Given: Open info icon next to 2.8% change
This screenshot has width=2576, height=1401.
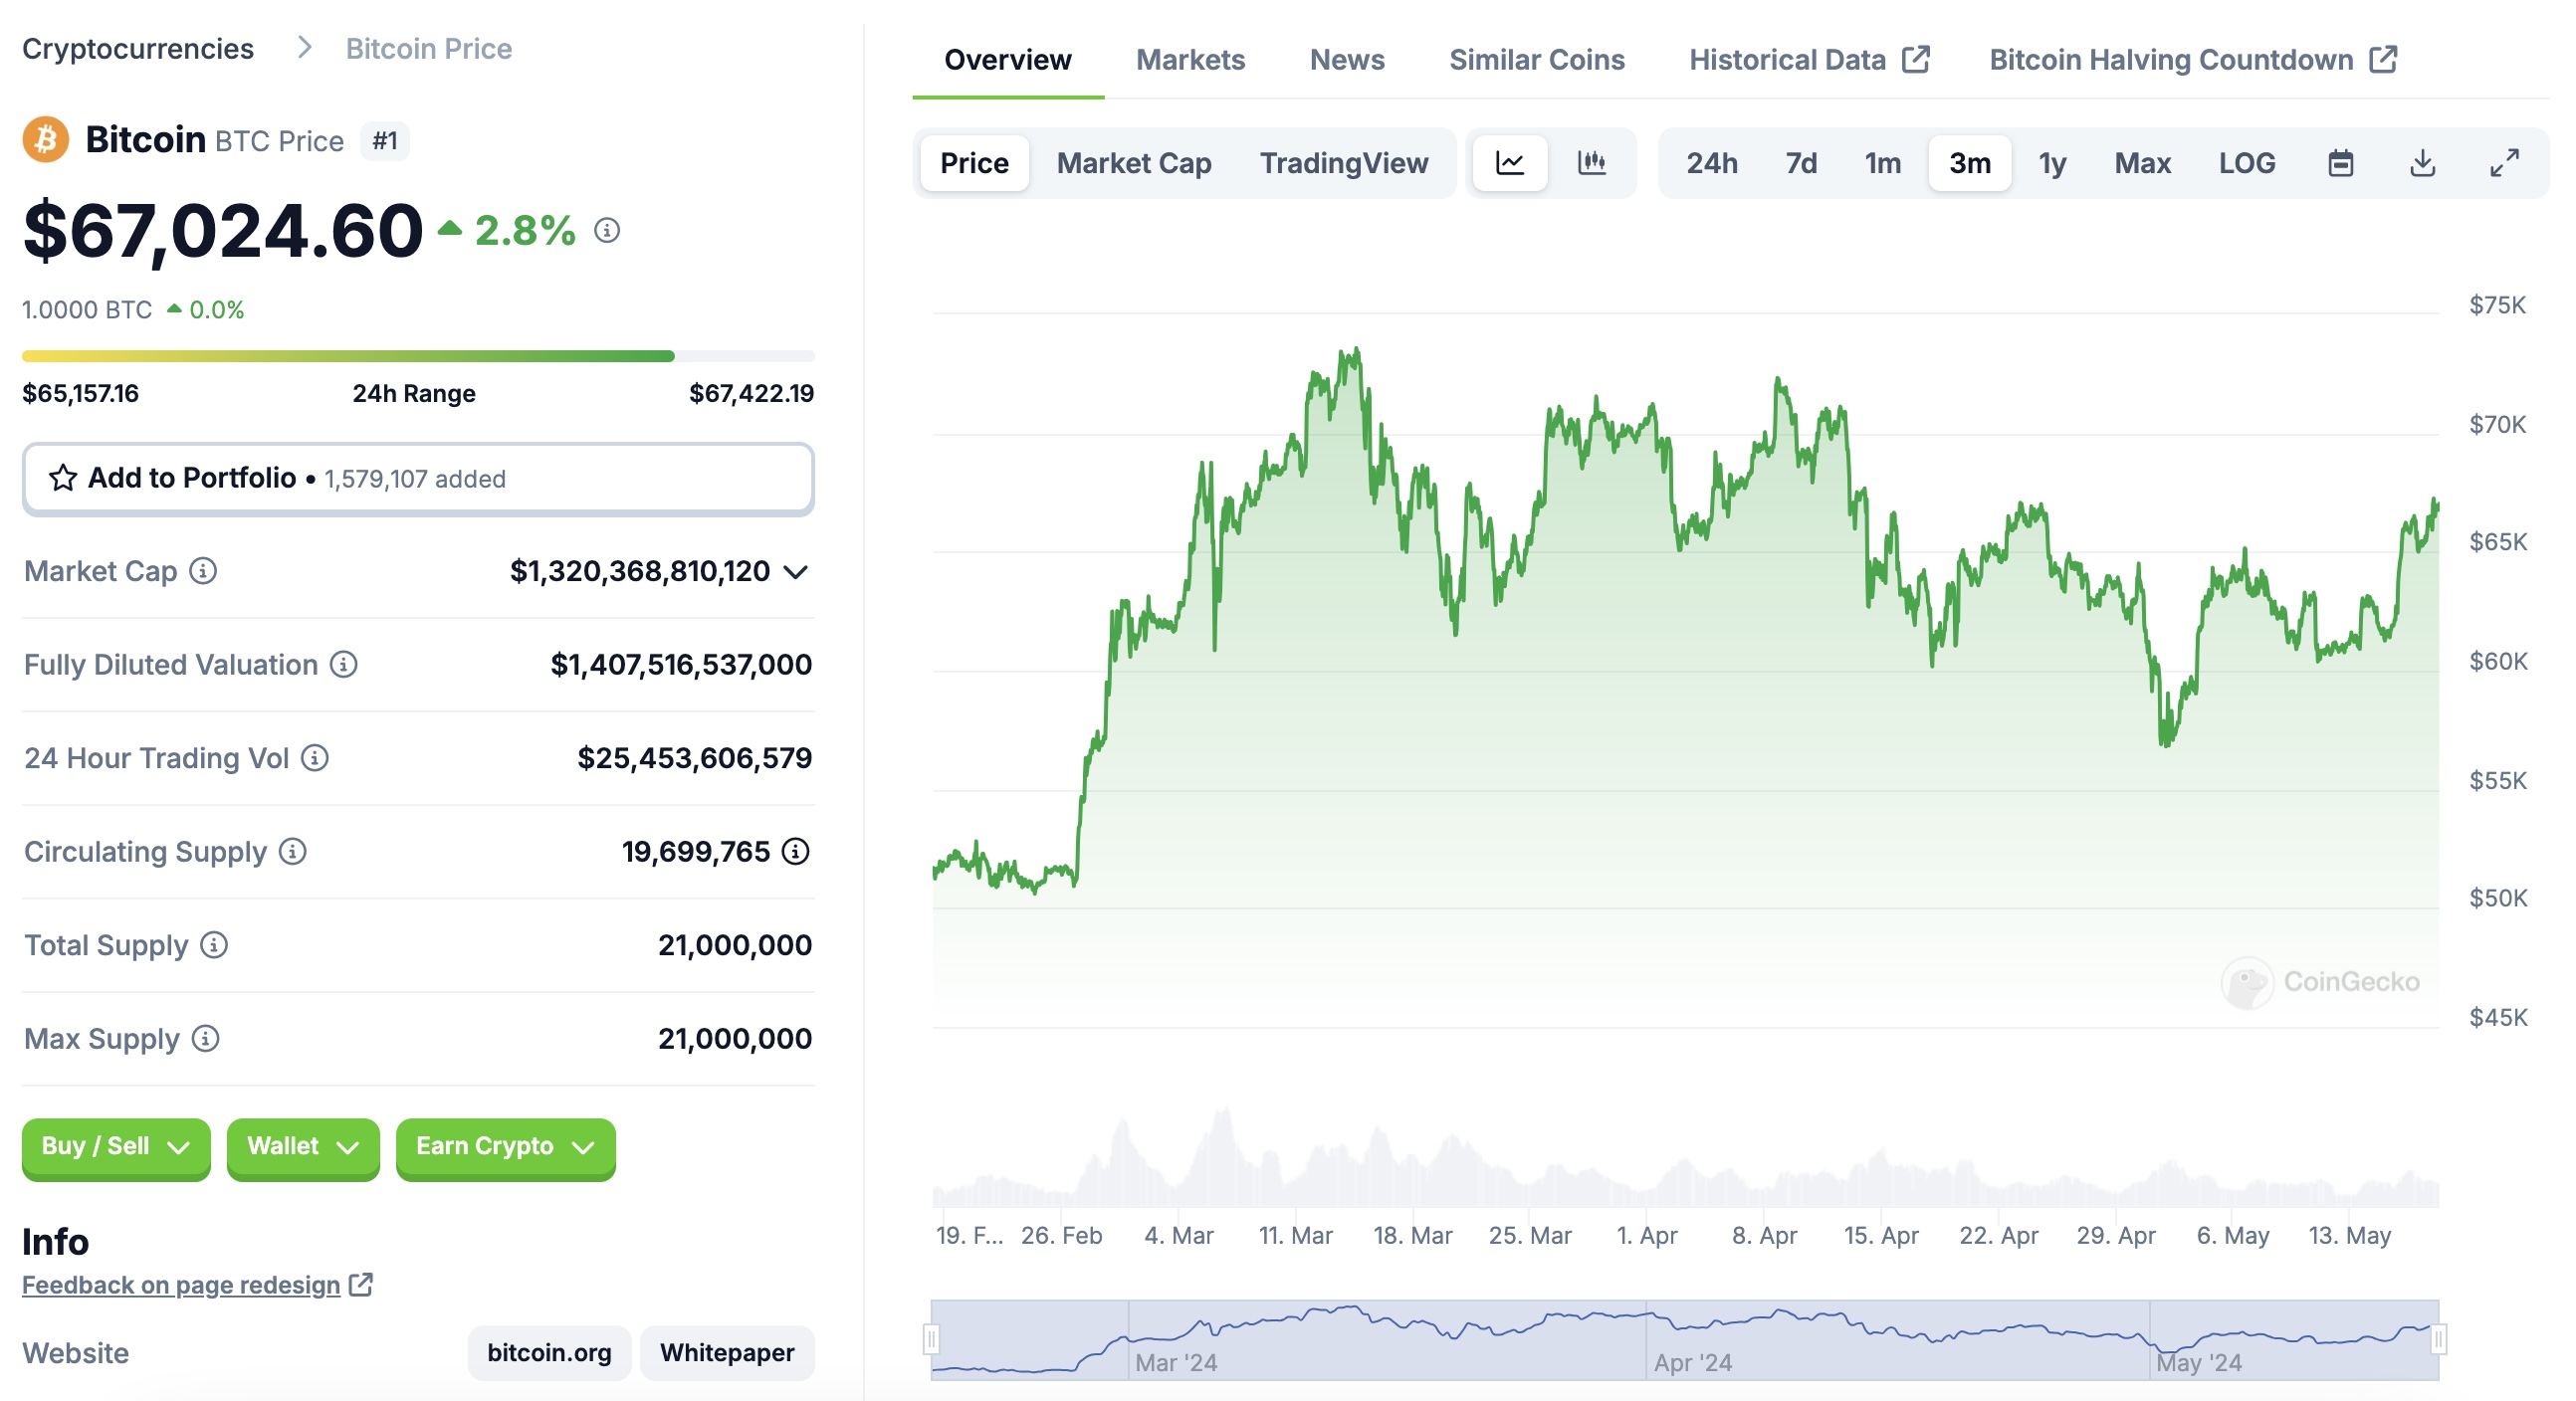Looking at the screenshot, I should 607,231.
